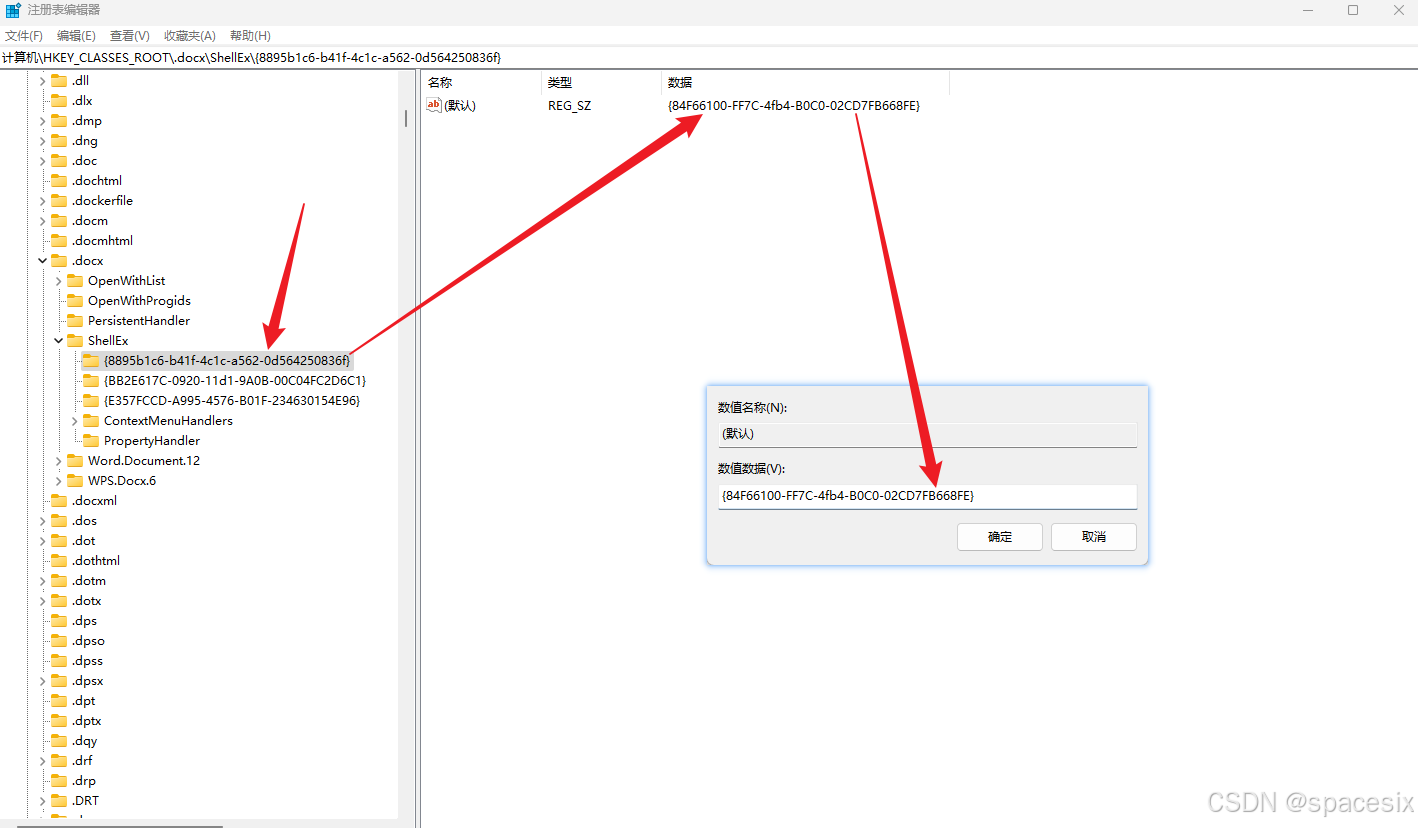Image resolution: width=1418 pixels, height=828 pixels.
Task: Click the folder icon of {E357FCCD-A995-4576-B01F-234630154E96}
Action: (91, 401)
